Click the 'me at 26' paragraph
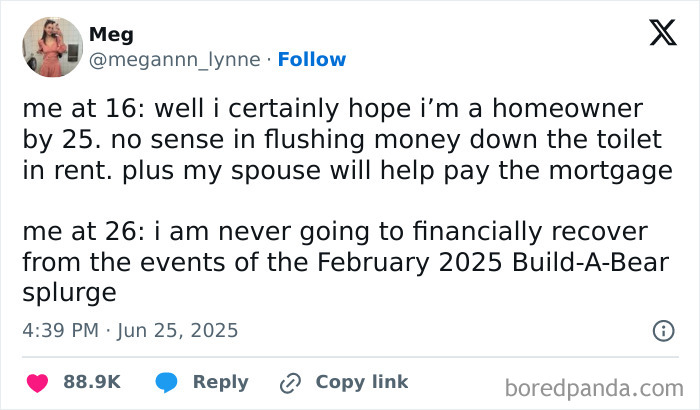This screenshot has height=410, width=700. pos(346,262)
